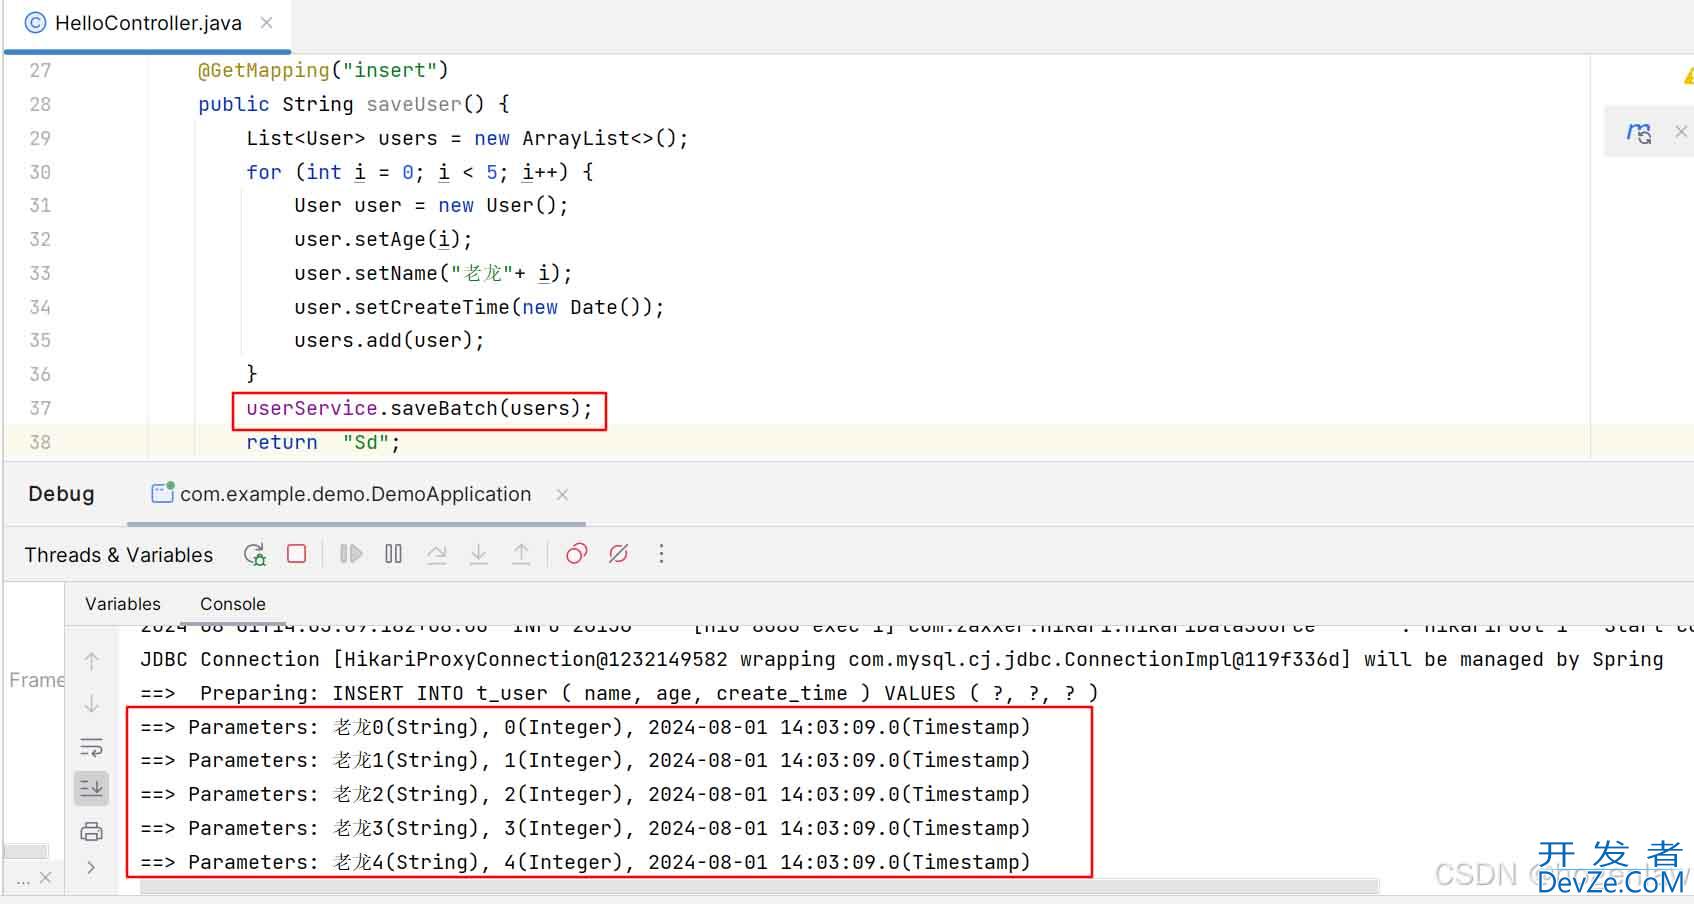1694x904 pixels.
Task: Click line number 30 in the gutter
Action: [40, 172]
